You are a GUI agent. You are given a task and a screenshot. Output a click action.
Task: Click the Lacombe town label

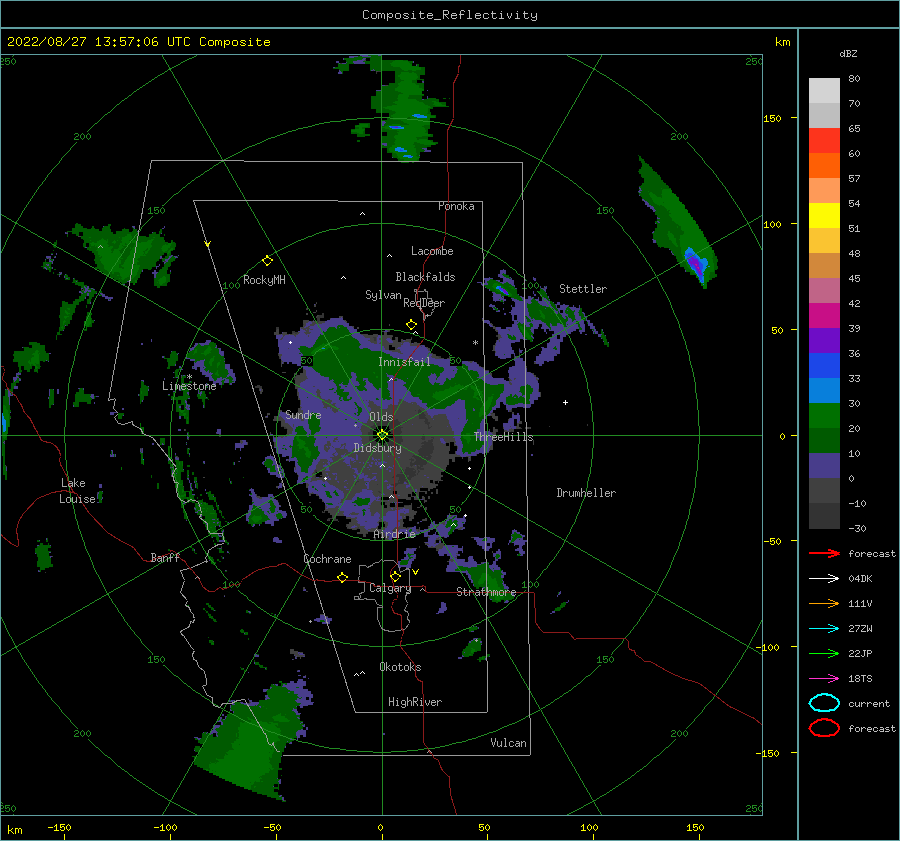[x=432, y=251]
